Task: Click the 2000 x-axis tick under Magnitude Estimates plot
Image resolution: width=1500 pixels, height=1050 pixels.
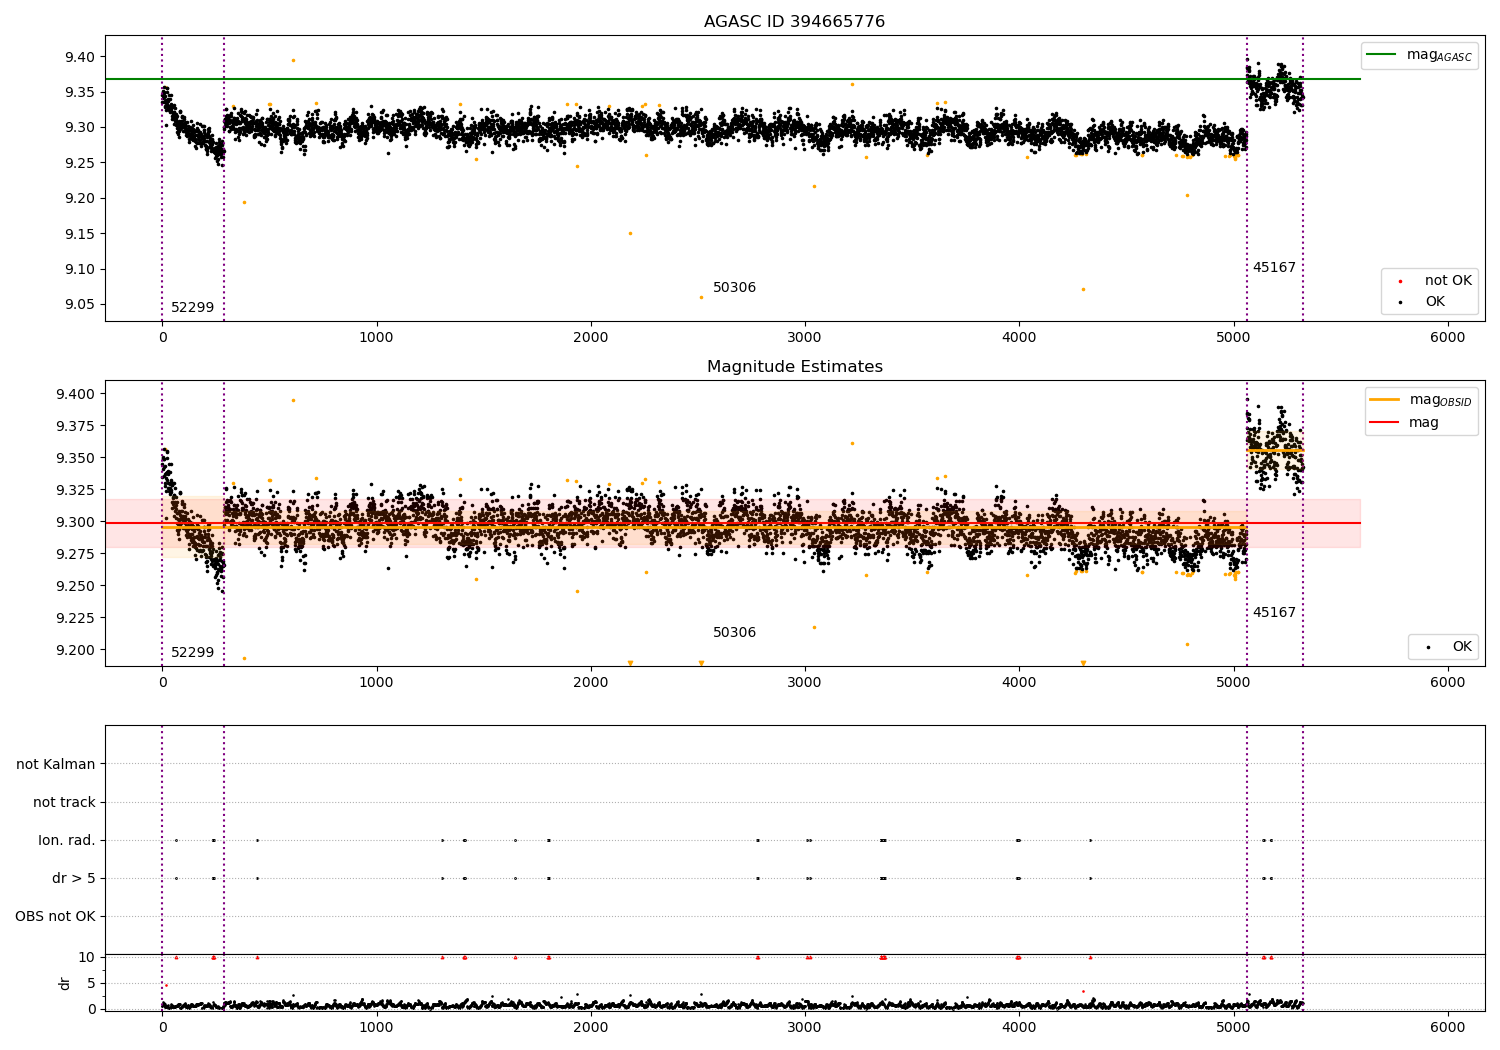Action: pos(591,683)
